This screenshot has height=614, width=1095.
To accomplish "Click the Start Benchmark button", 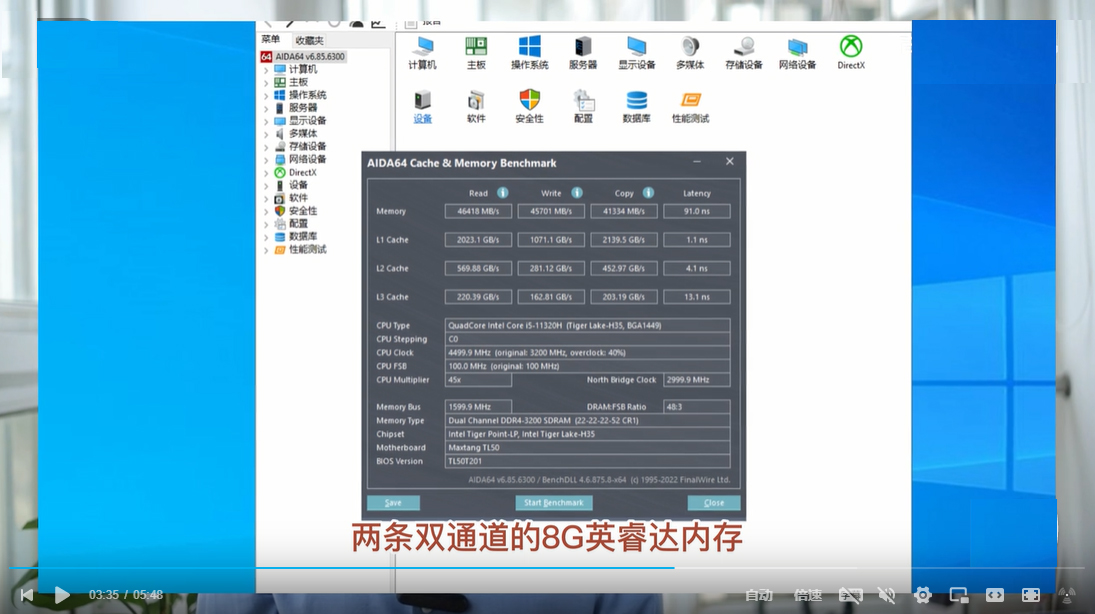I will (554, 503).
